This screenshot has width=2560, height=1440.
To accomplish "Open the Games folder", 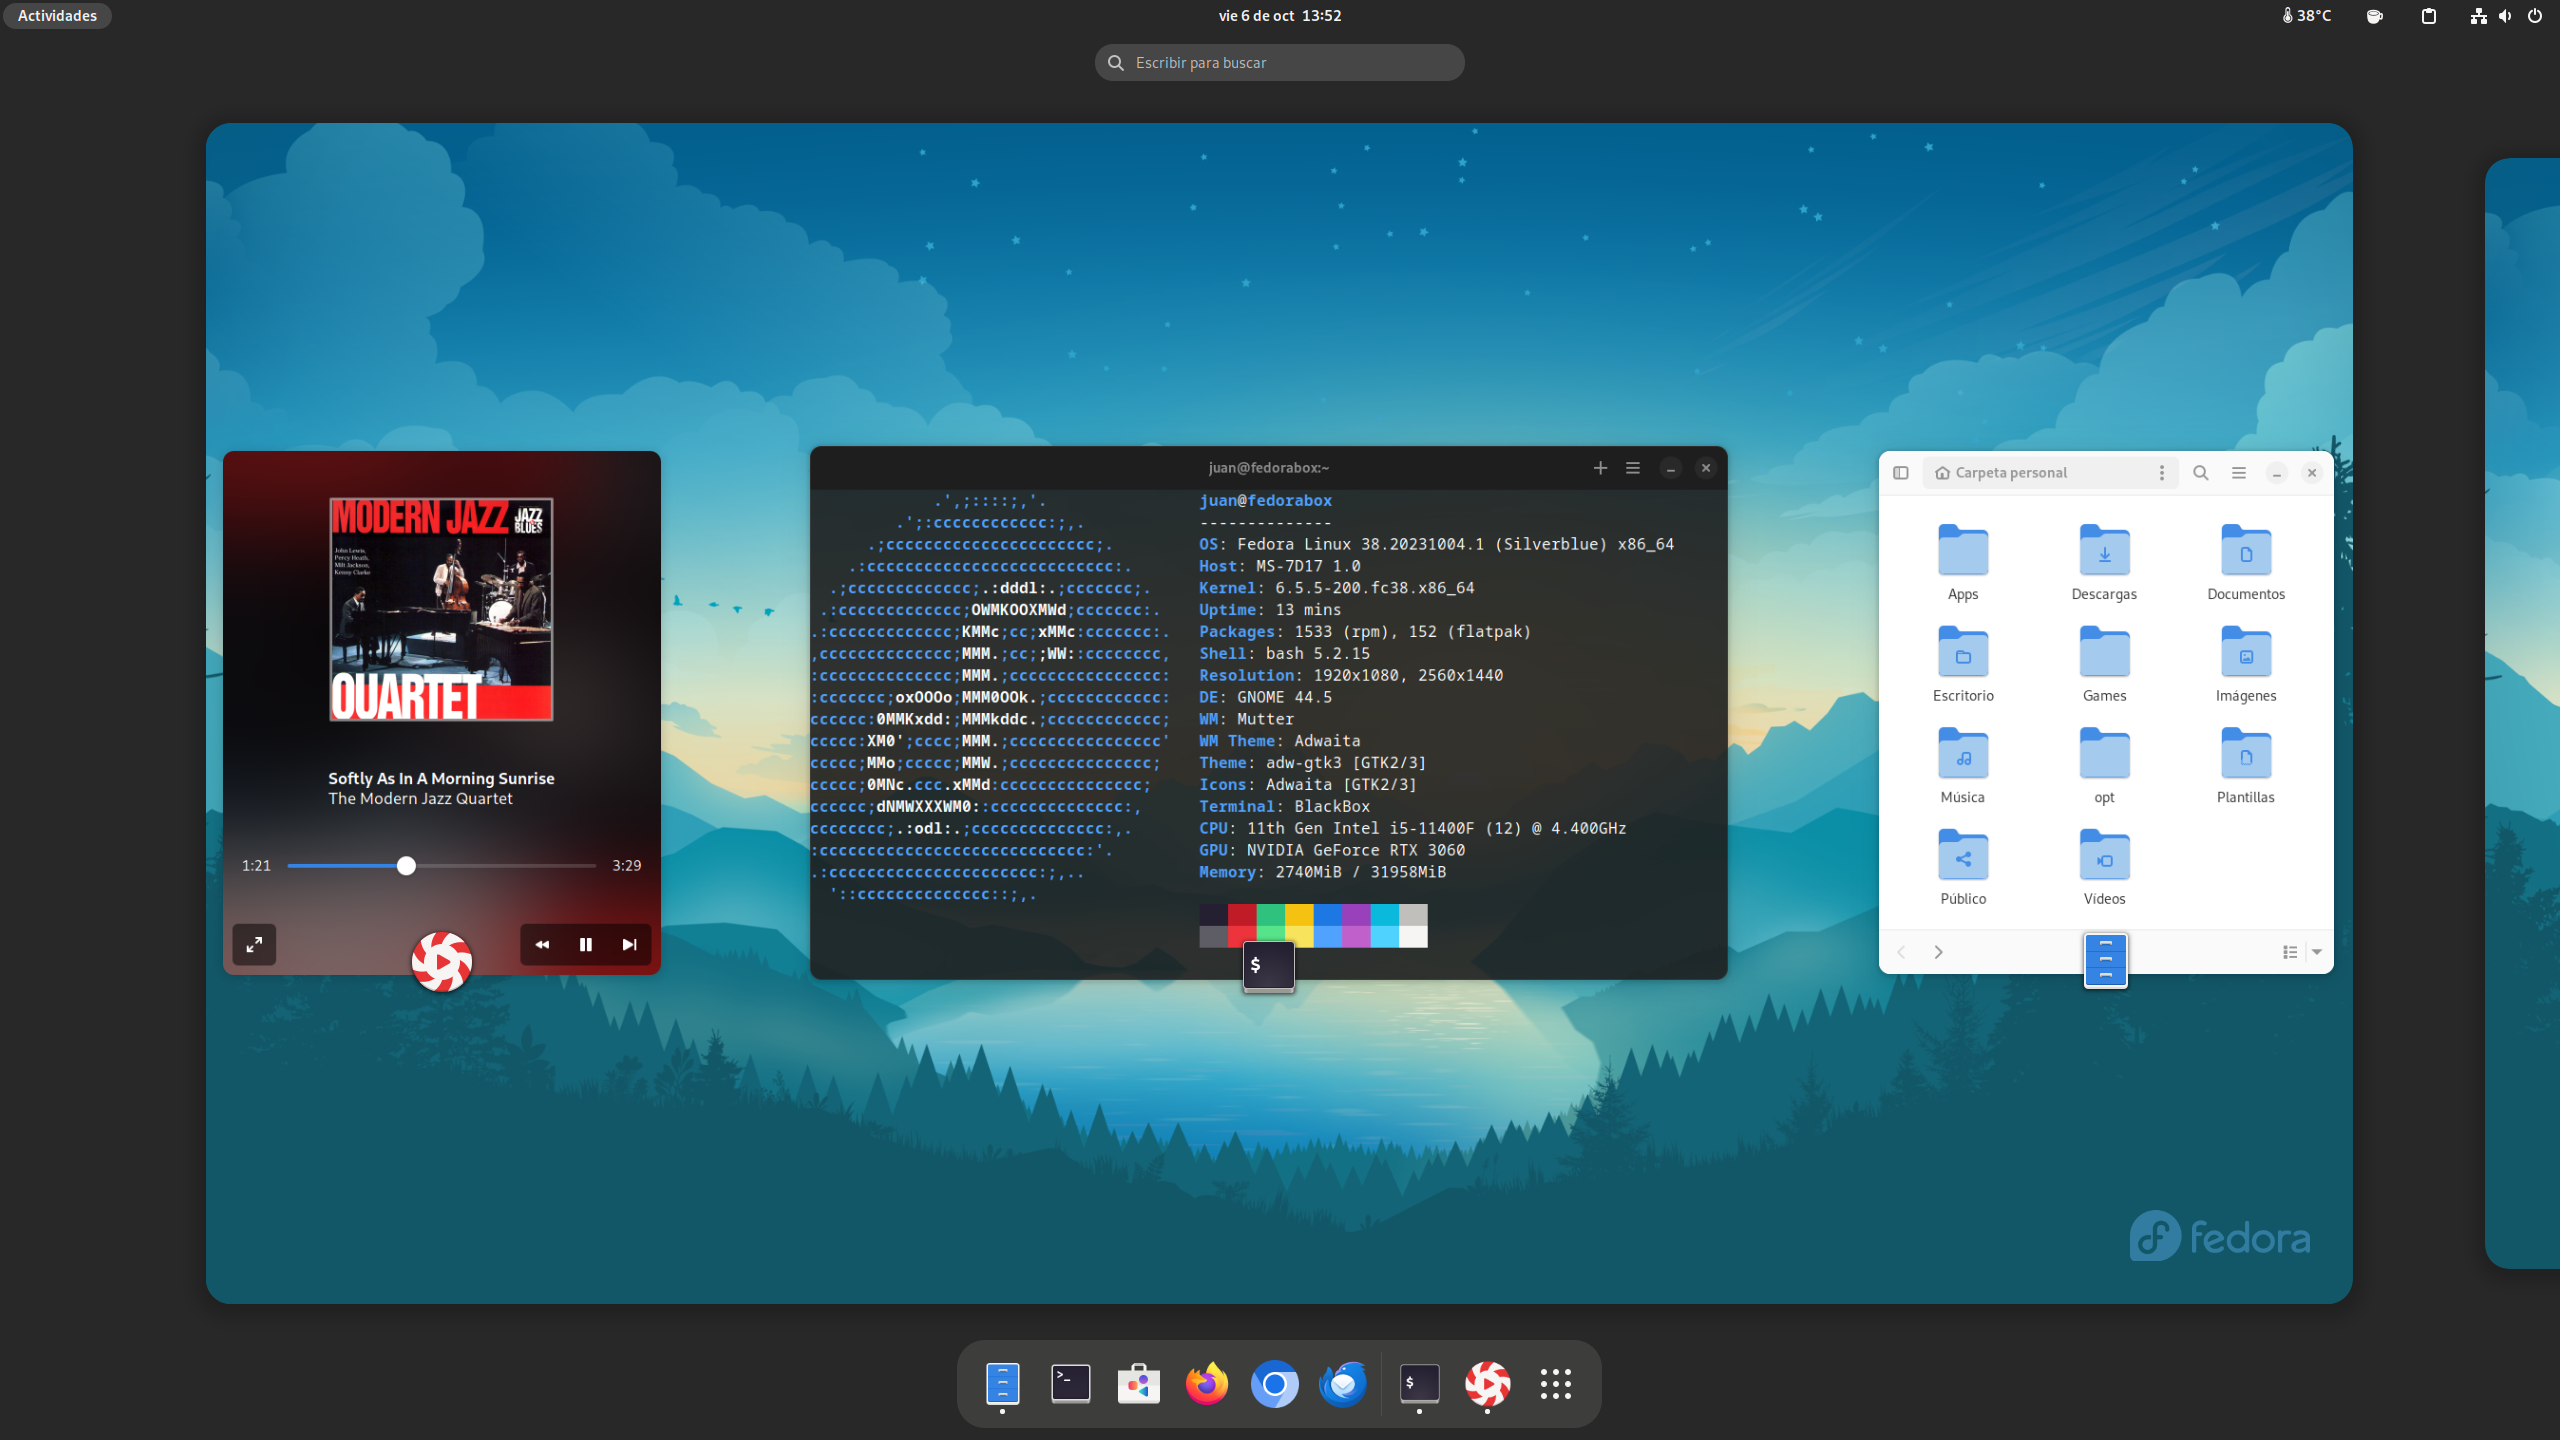I will coord(2104,664).
